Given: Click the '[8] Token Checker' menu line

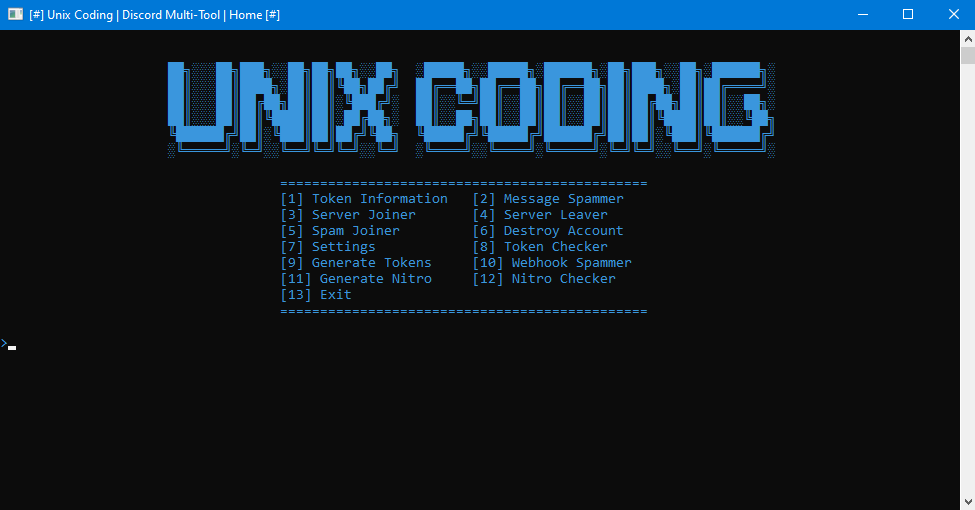Looking at the screenshot, I should pyautogui.click(x=540, y=248).
